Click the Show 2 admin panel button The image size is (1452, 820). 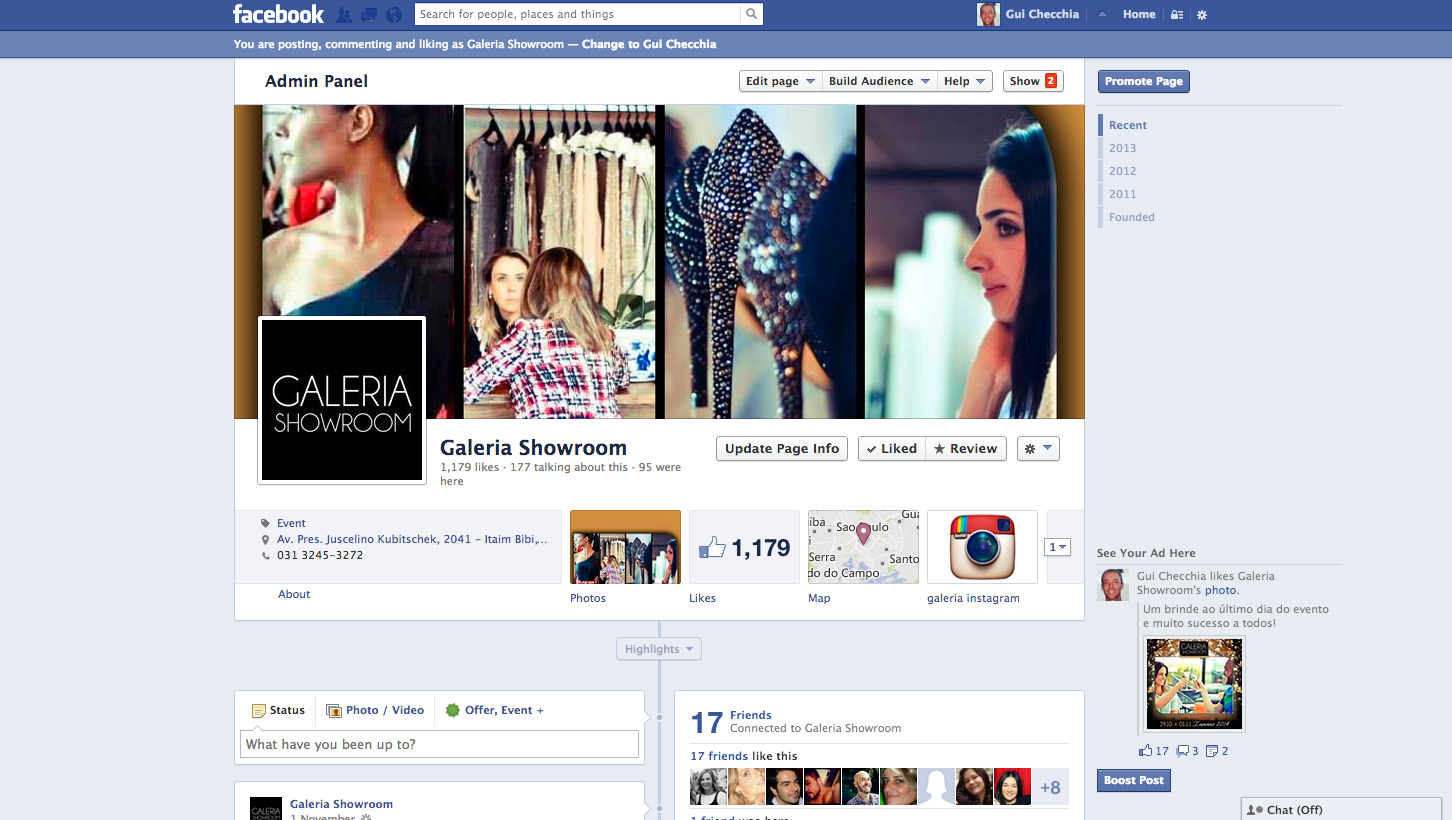(x=1033, y=81)
